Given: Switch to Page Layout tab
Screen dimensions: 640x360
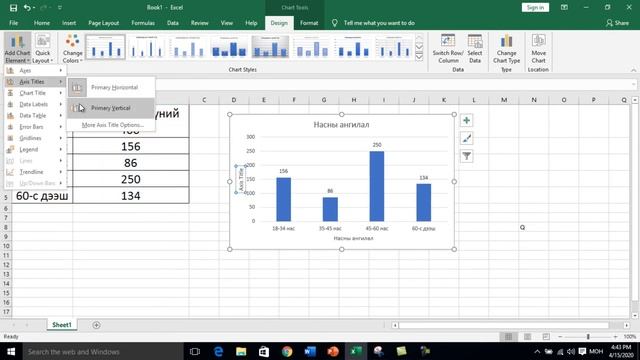Looking at the screenshot, I should pyautogui.click(x=104, y=23).
